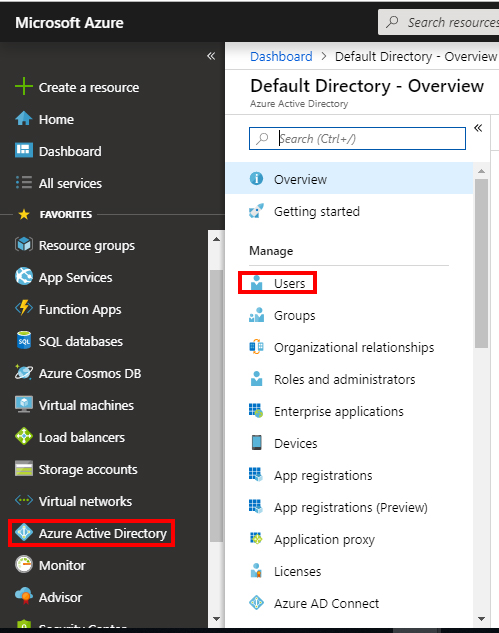Go to Home in sidebar
The height and width of the screenshot is (633, 499).
tap(56, 119)
